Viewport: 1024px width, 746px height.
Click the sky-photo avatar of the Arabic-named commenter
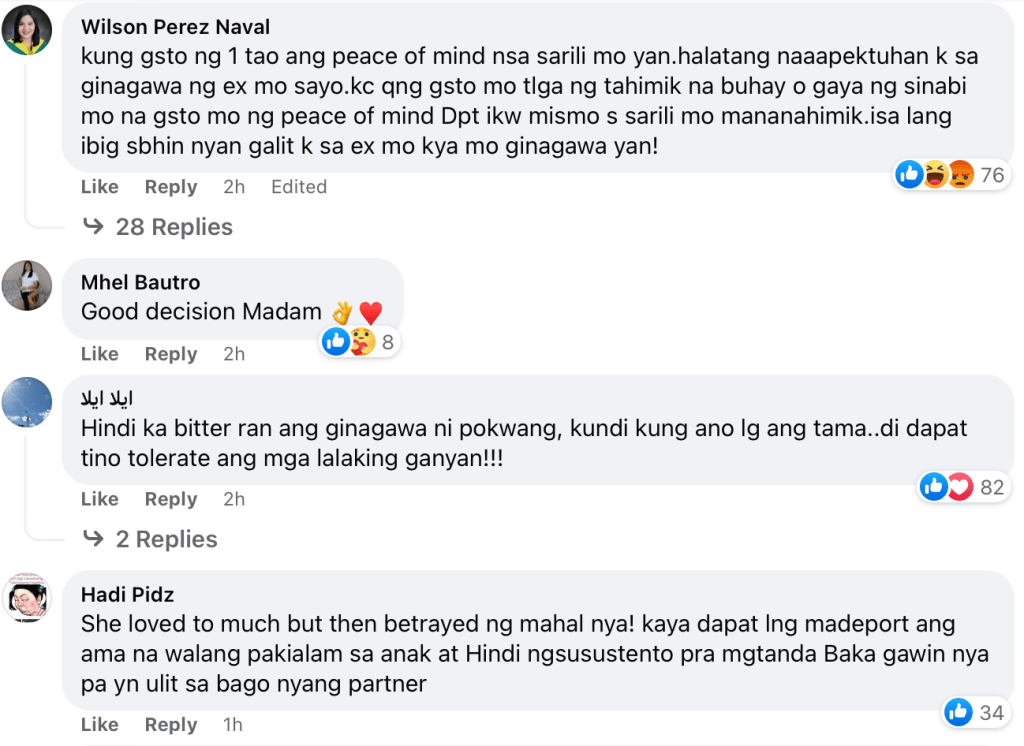click(27, 402)
